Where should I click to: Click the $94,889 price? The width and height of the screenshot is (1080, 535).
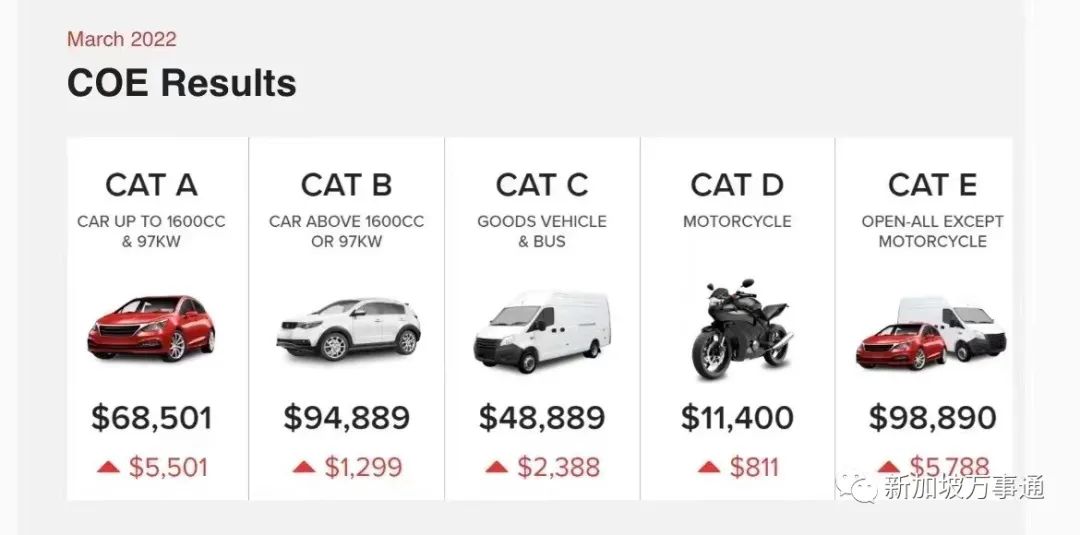347,417
